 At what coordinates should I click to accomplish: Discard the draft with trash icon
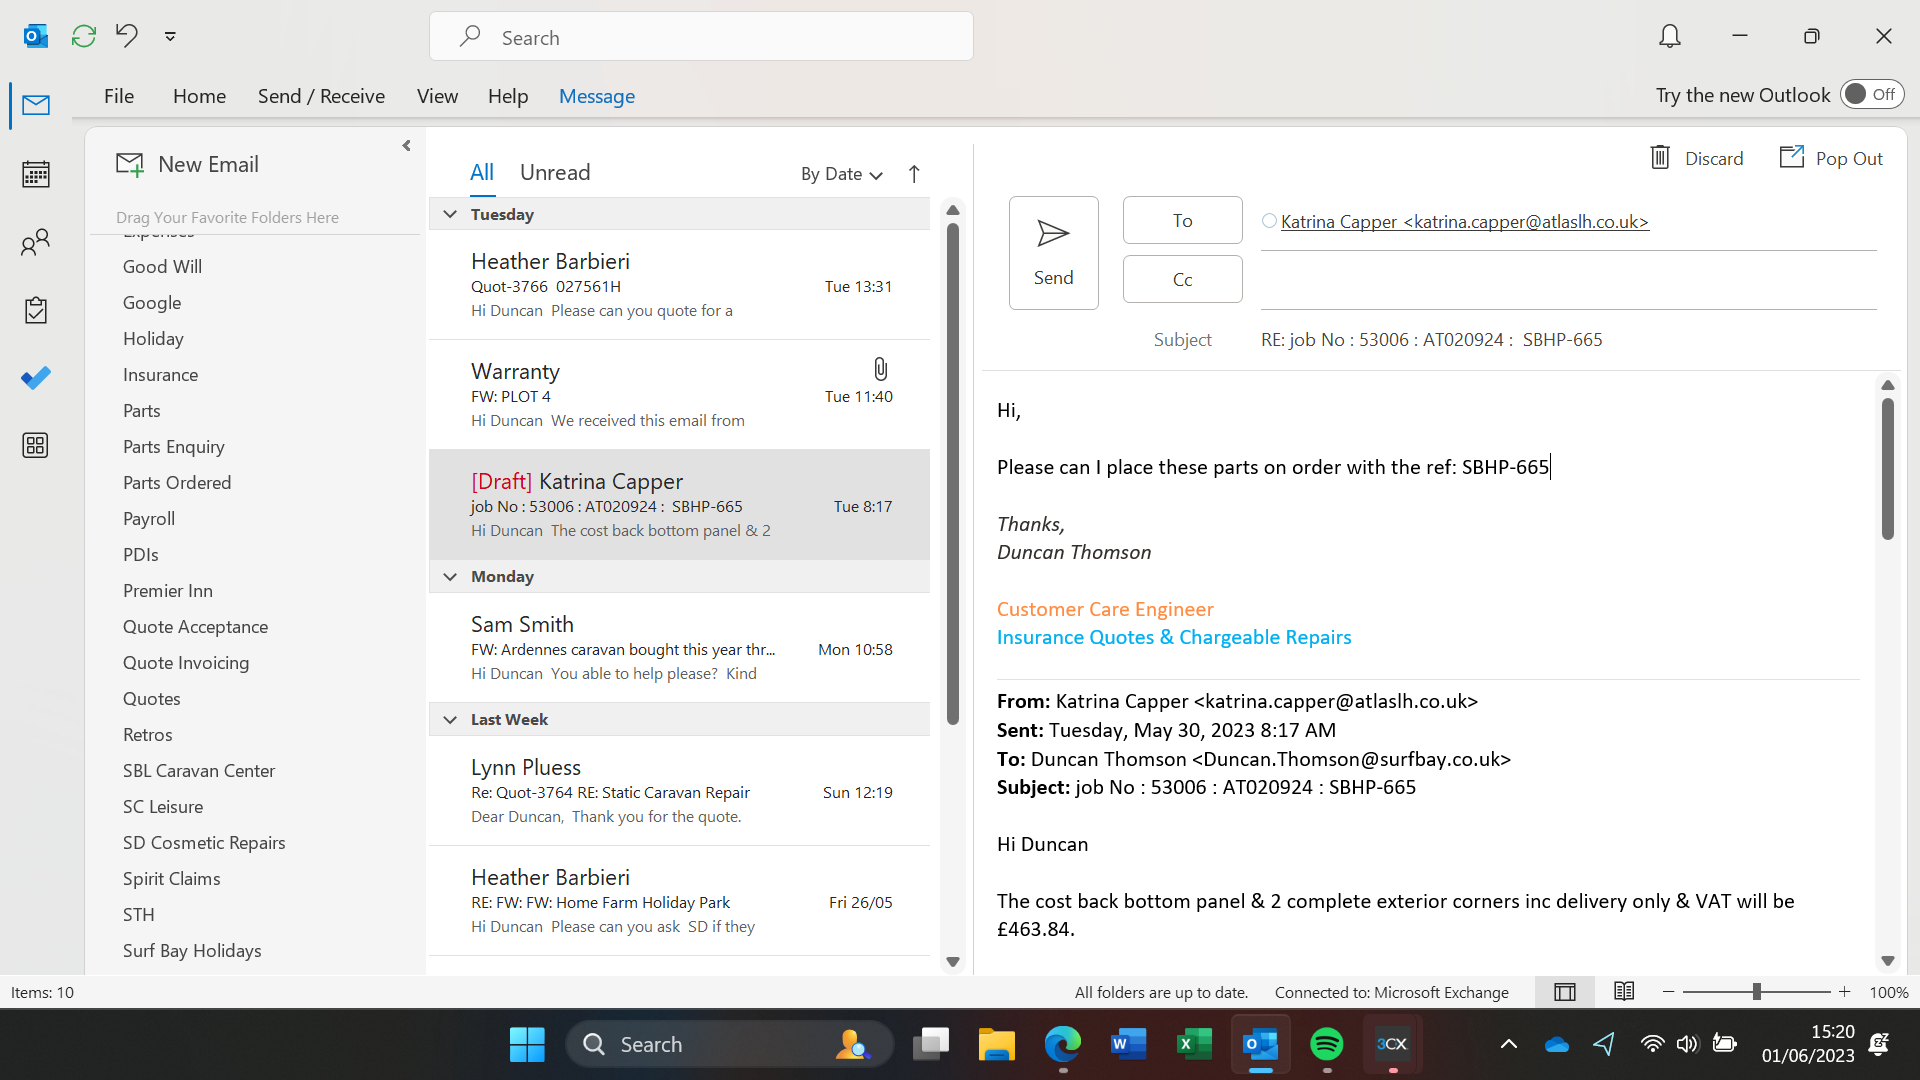pyautogui.click(x=1696, y=158)
